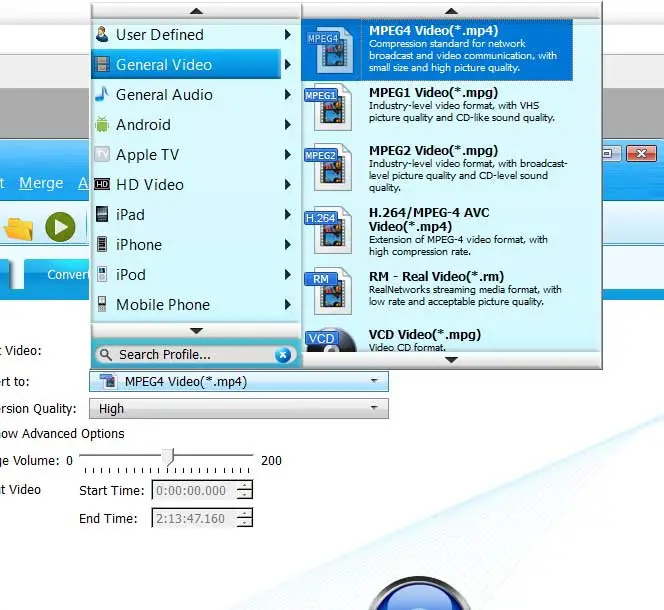Expand the Android submenu arrow
Viewport: 664px width, 610px height.
[x=288, y=125]
